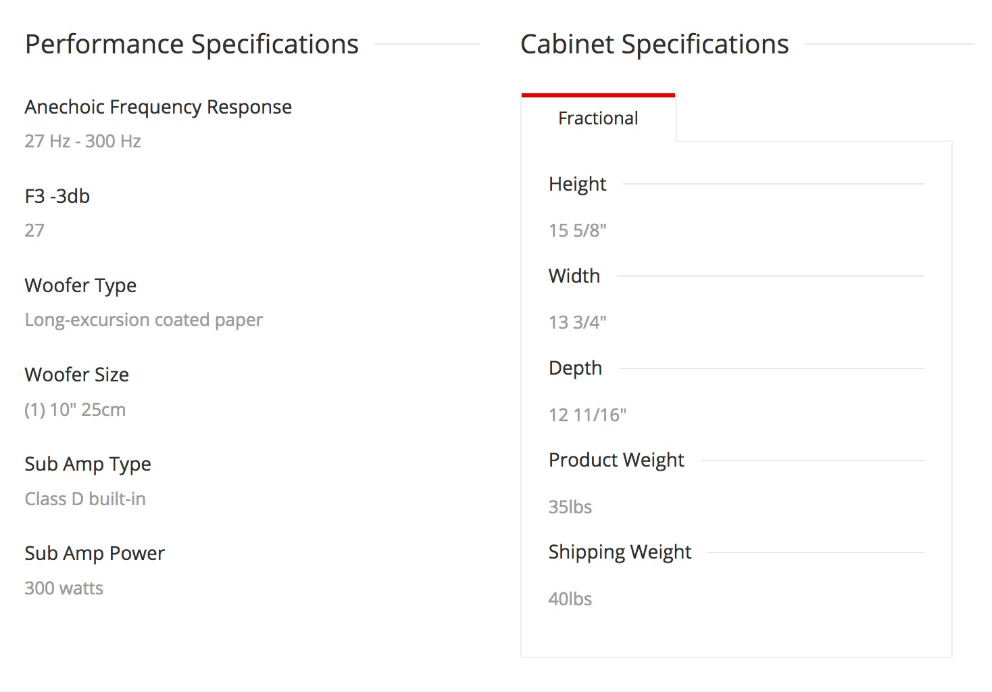
Task: Click the F3 -3db label
Action: 57,196
